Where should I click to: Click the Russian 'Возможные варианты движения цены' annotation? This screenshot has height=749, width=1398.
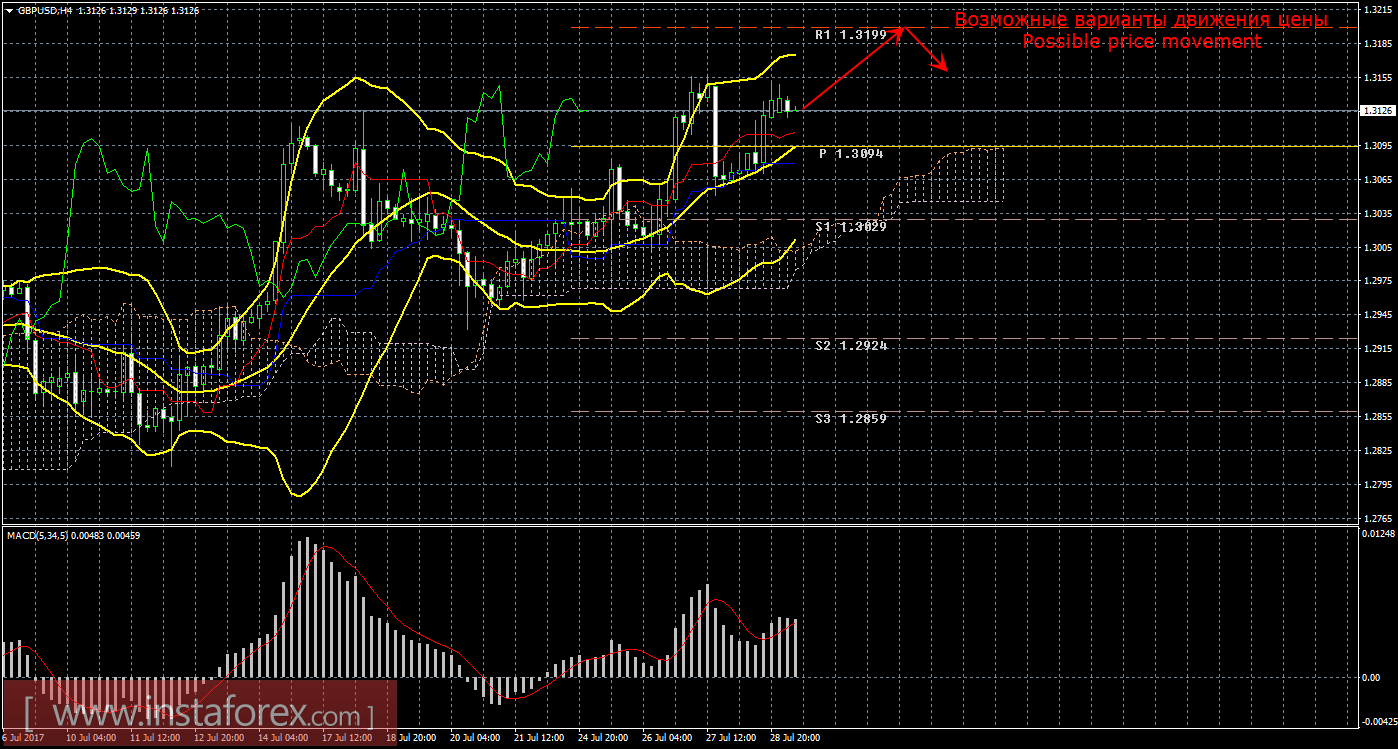click(1141, 20)
